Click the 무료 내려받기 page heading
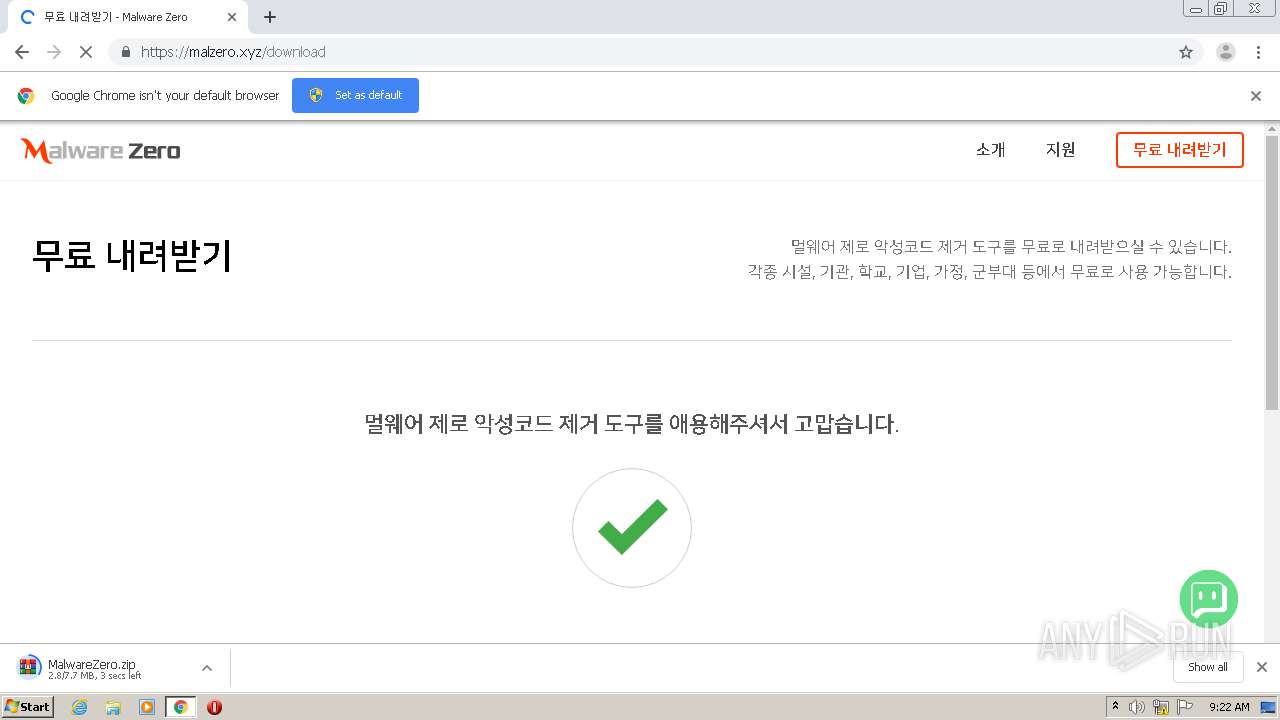This screenshot has width=1280, height=720. point(132,256)
